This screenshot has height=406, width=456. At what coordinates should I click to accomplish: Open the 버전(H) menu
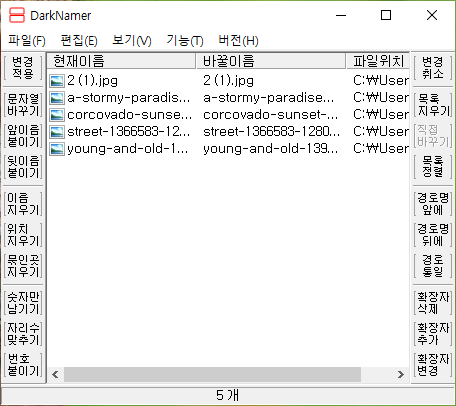coord(238,41)
